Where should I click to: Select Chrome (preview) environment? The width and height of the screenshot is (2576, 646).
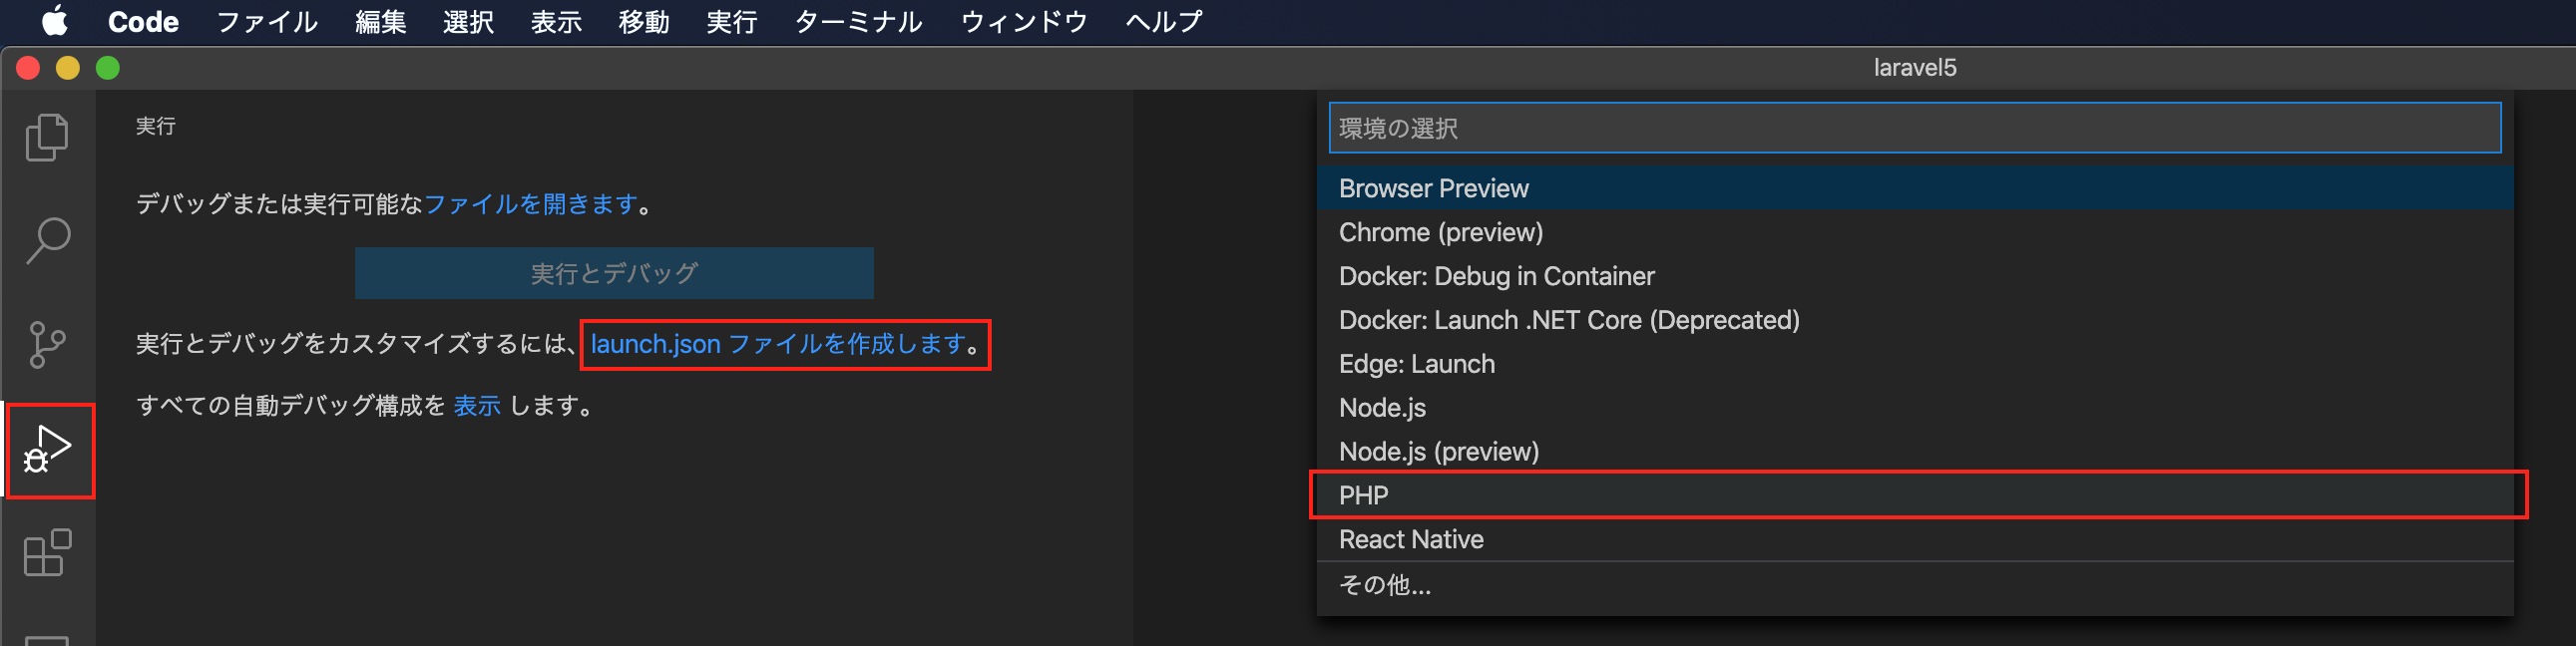(1914, 232)
